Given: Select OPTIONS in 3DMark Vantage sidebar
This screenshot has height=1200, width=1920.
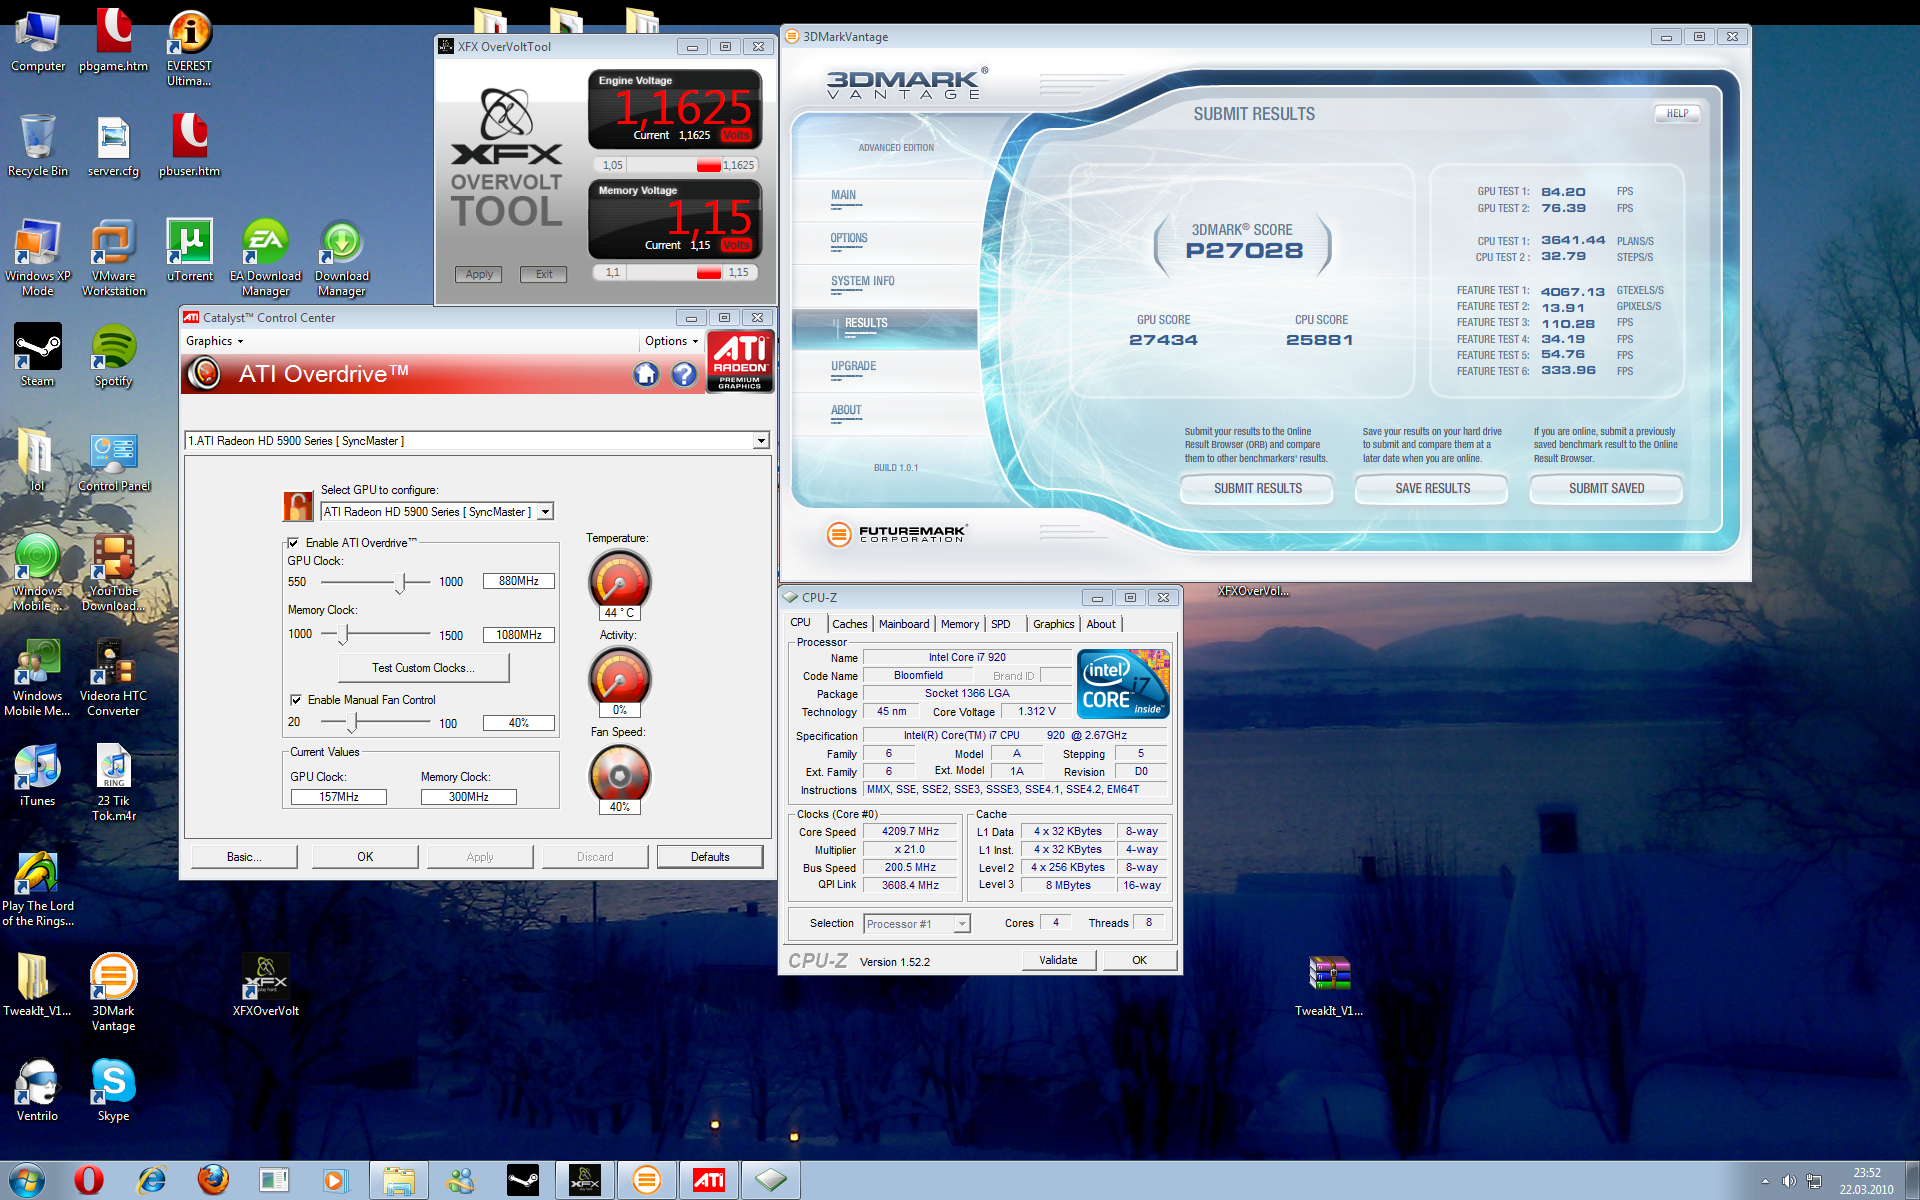Looking at the screenshot, I should coord(849,239).
